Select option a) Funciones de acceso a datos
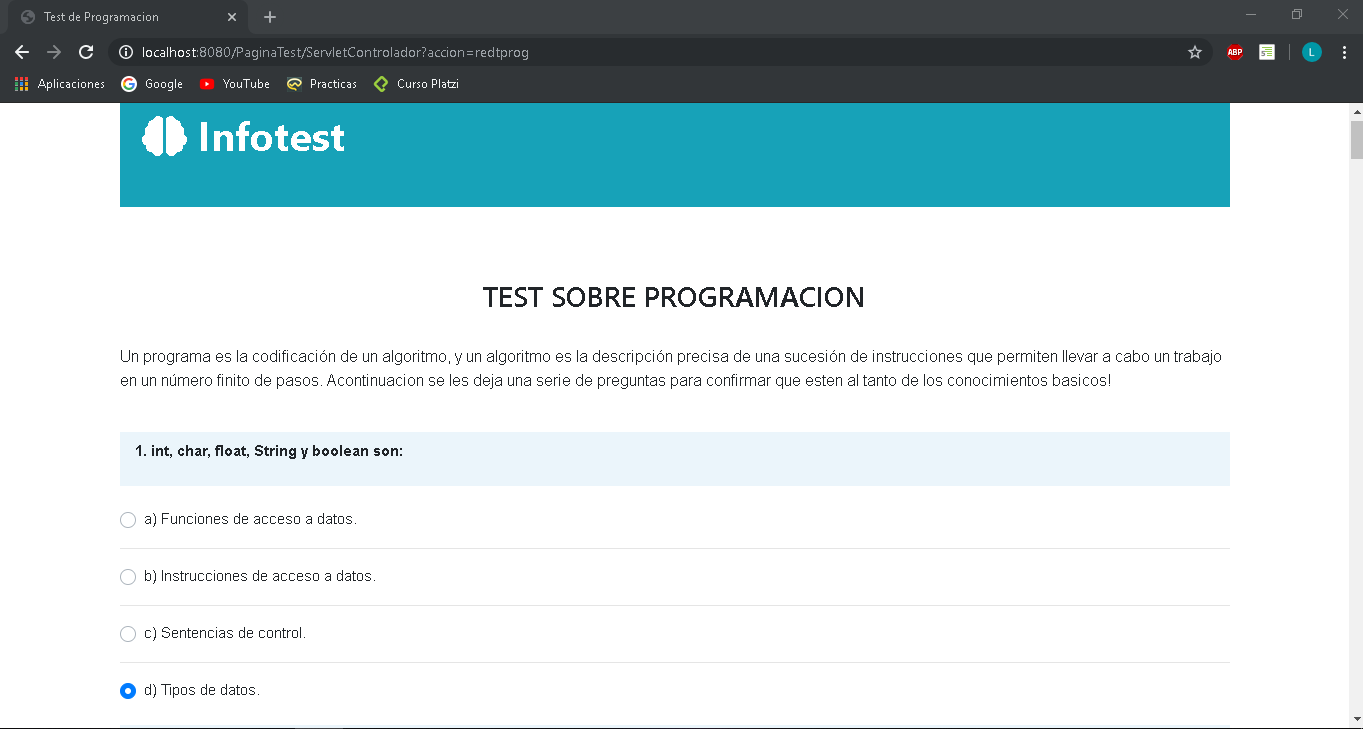1363x729 pixels. (x=128, y=520)
